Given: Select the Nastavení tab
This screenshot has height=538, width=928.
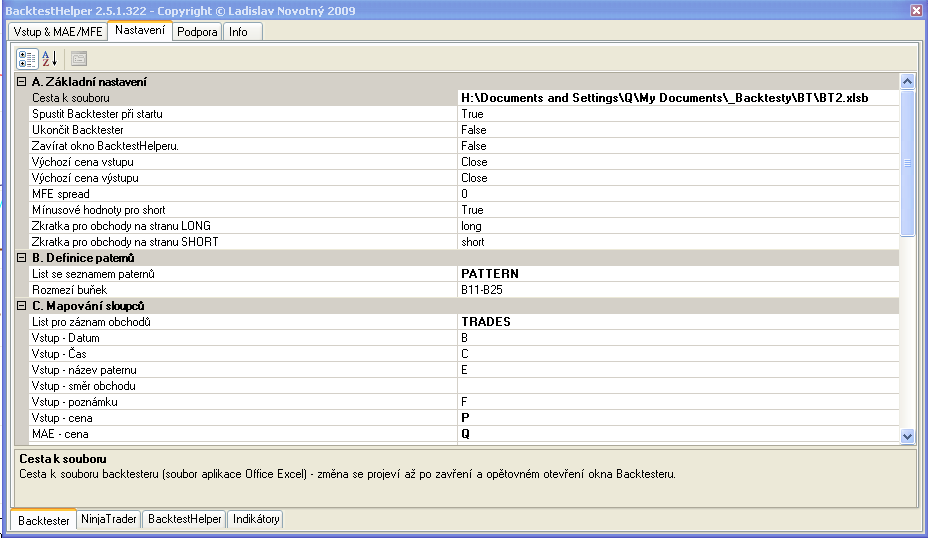Looking at the screenshot, I should [x=140, y=30].
